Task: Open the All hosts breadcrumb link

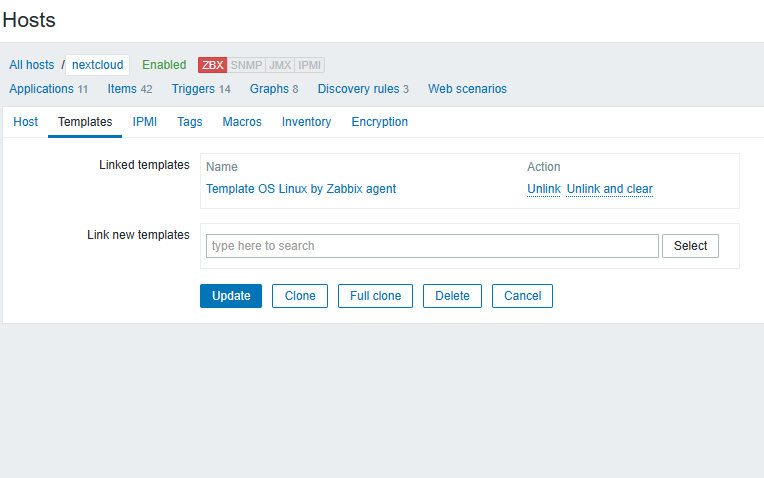Action: pos(32,65)
